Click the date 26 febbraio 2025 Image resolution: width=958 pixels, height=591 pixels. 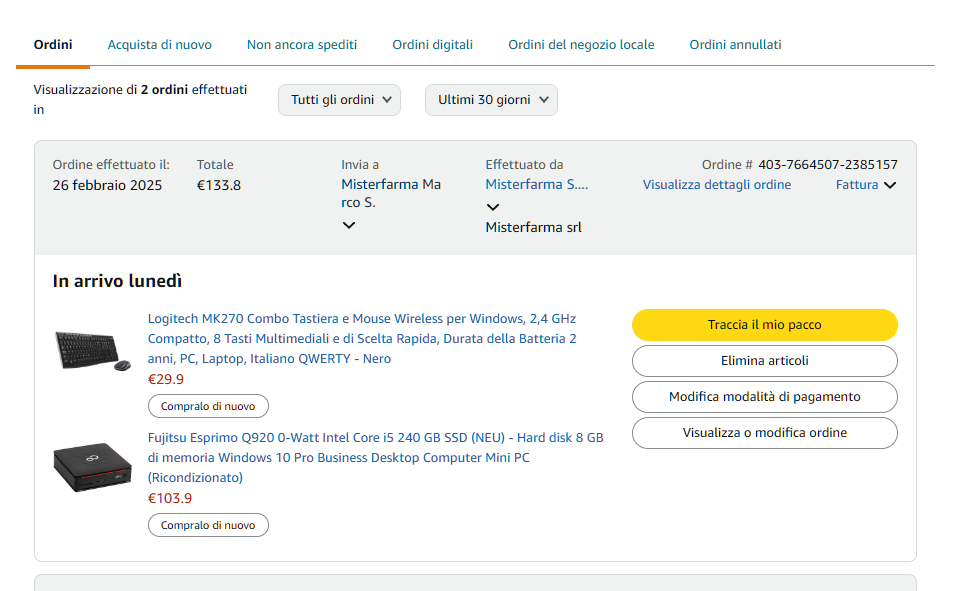[107, 185]
